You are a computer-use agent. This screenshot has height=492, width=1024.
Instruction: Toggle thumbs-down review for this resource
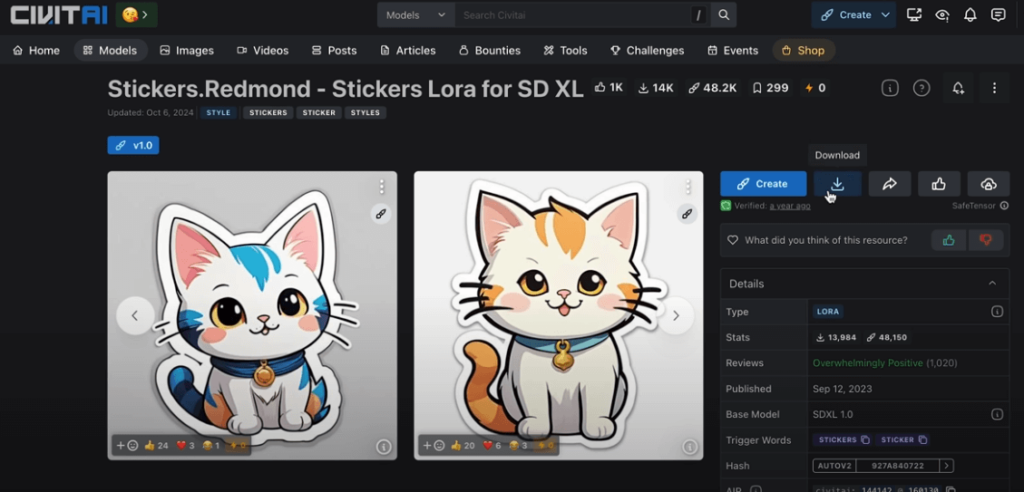click(985, 240)
